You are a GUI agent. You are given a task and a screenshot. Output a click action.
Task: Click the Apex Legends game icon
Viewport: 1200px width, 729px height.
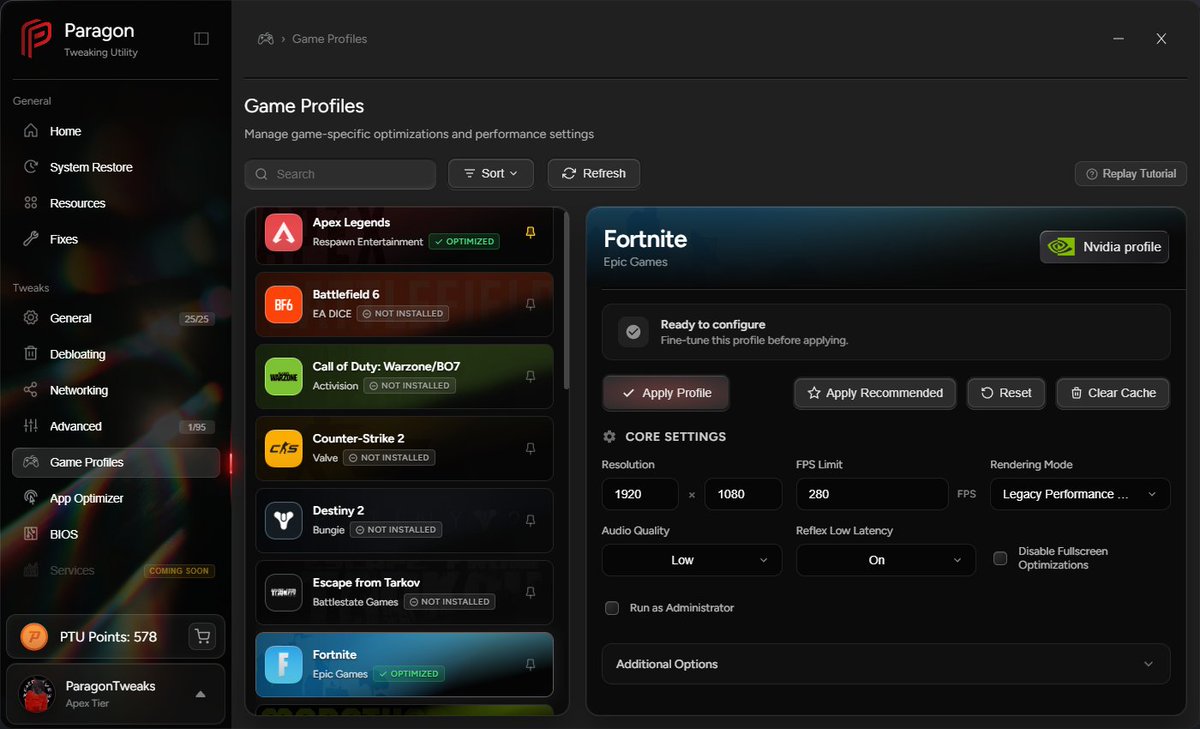point(284,232)
